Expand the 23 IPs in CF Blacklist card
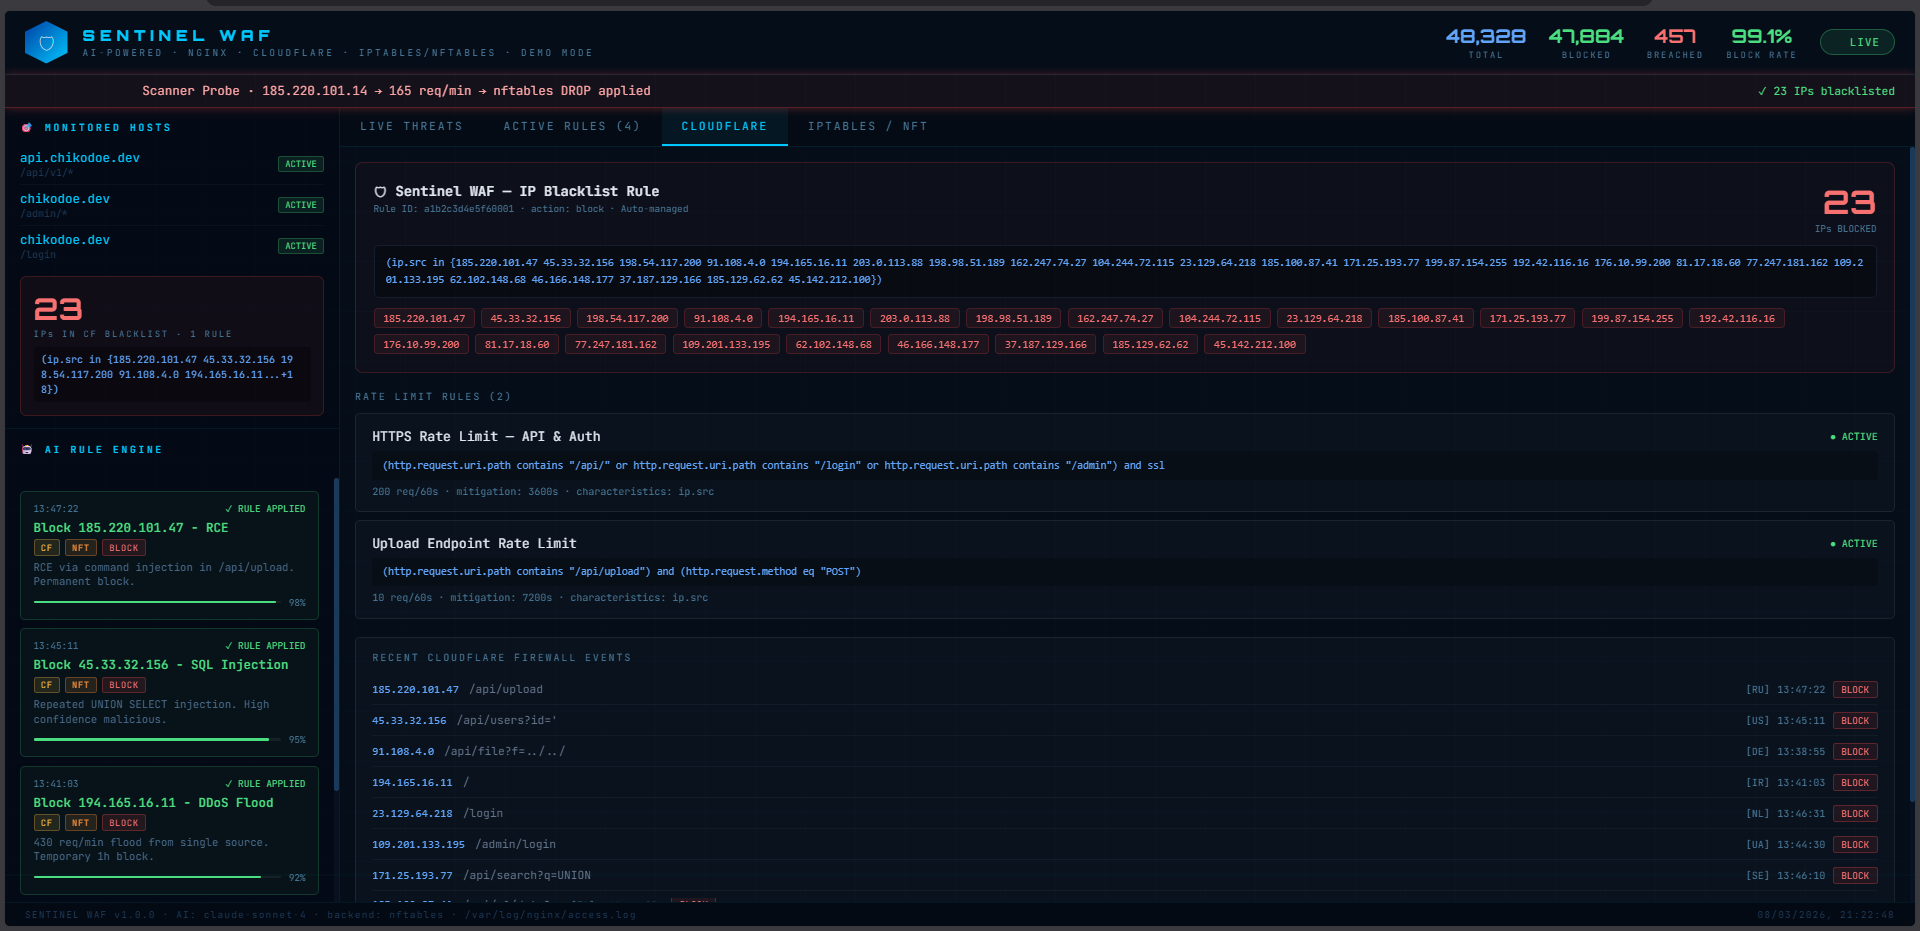Viewport: 1920px width, 931px height. pos(171,345)
